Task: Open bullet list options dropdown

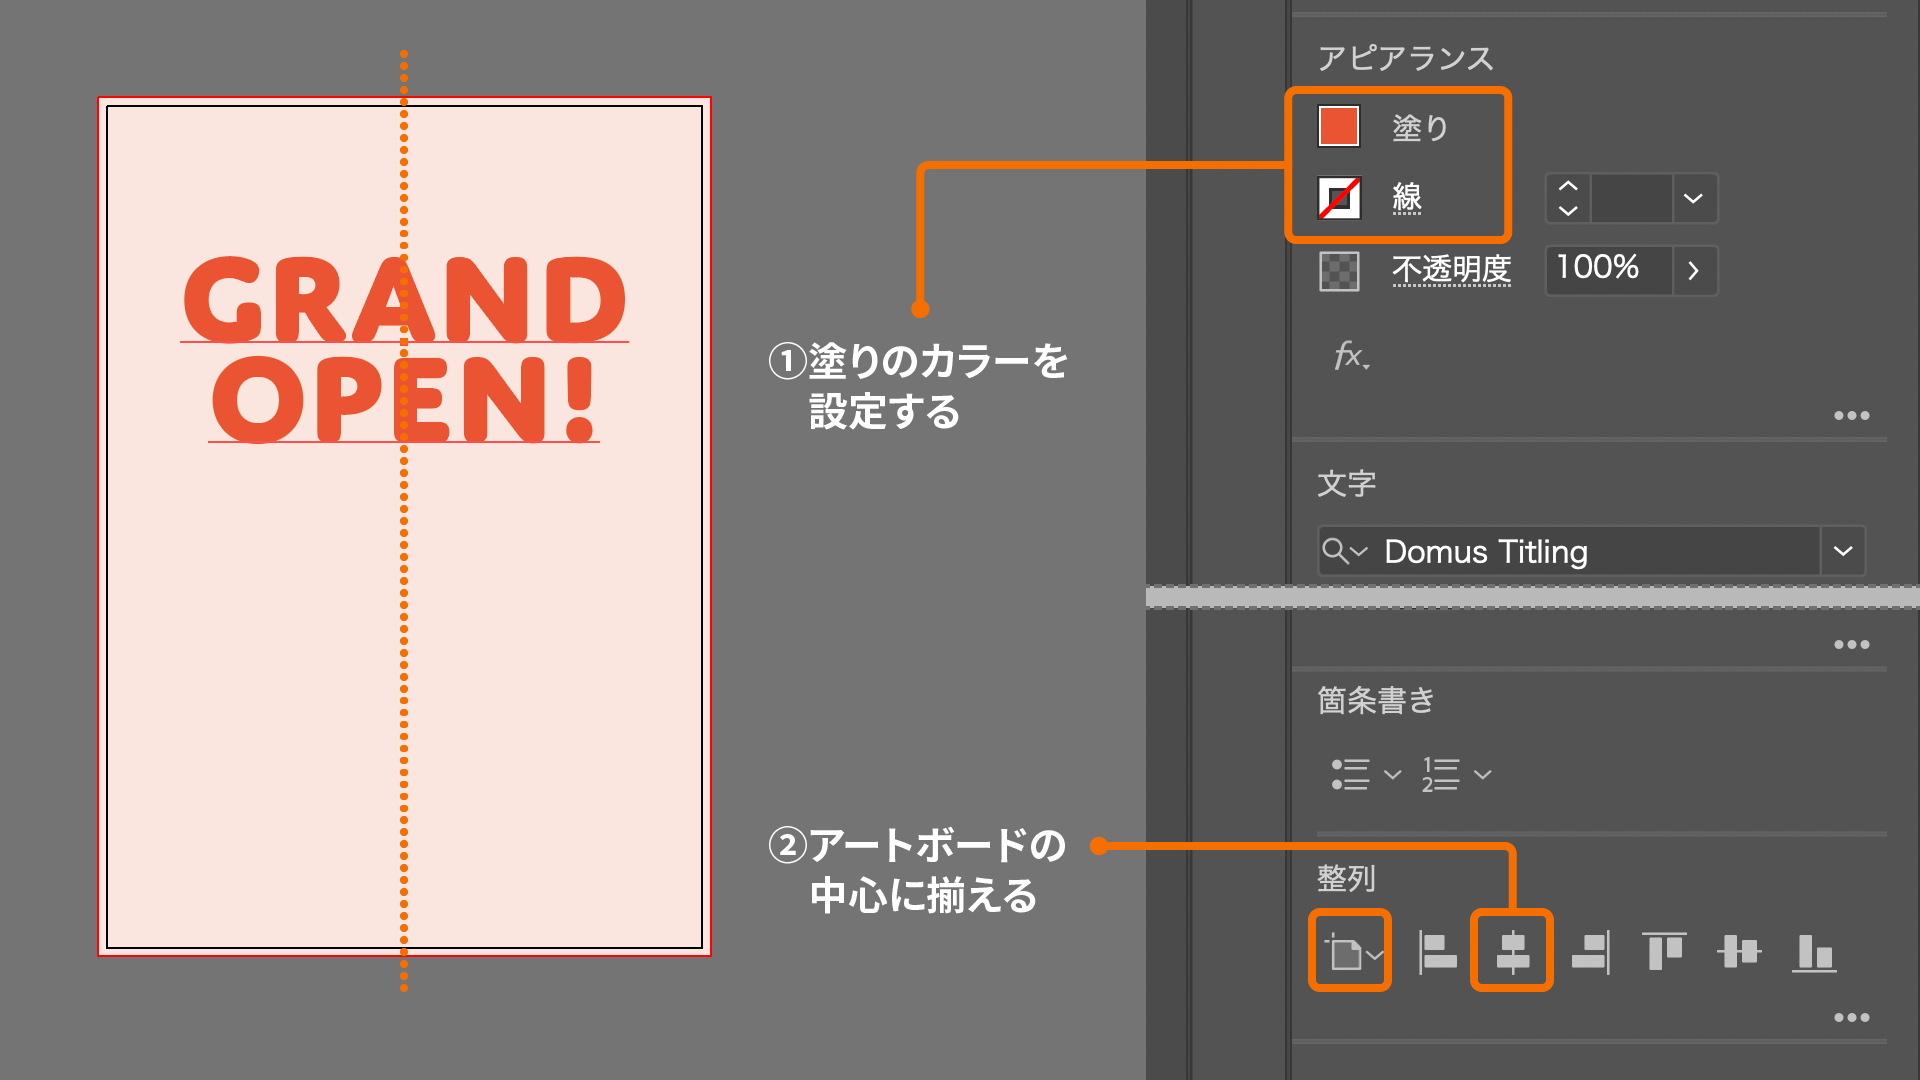Action: coord(1391,774)
